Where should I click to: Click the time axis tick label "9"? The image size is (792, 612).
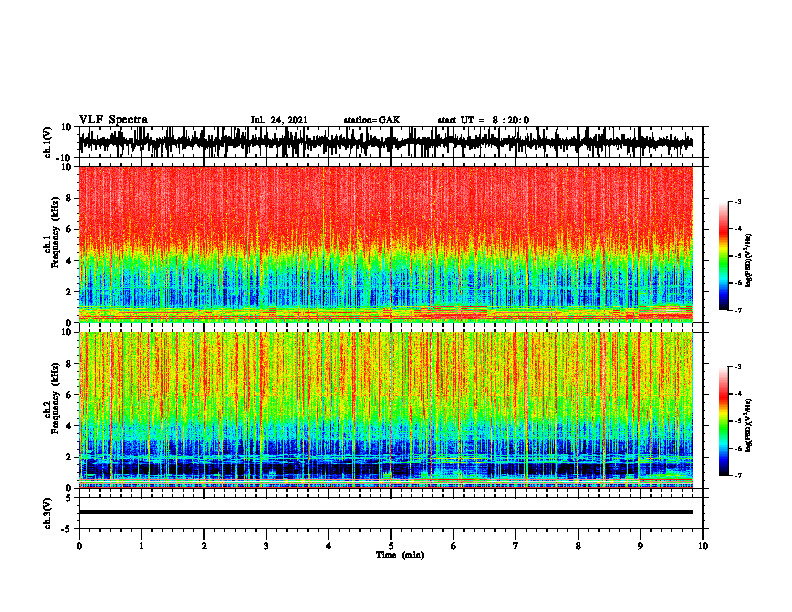tap(640, 546)
